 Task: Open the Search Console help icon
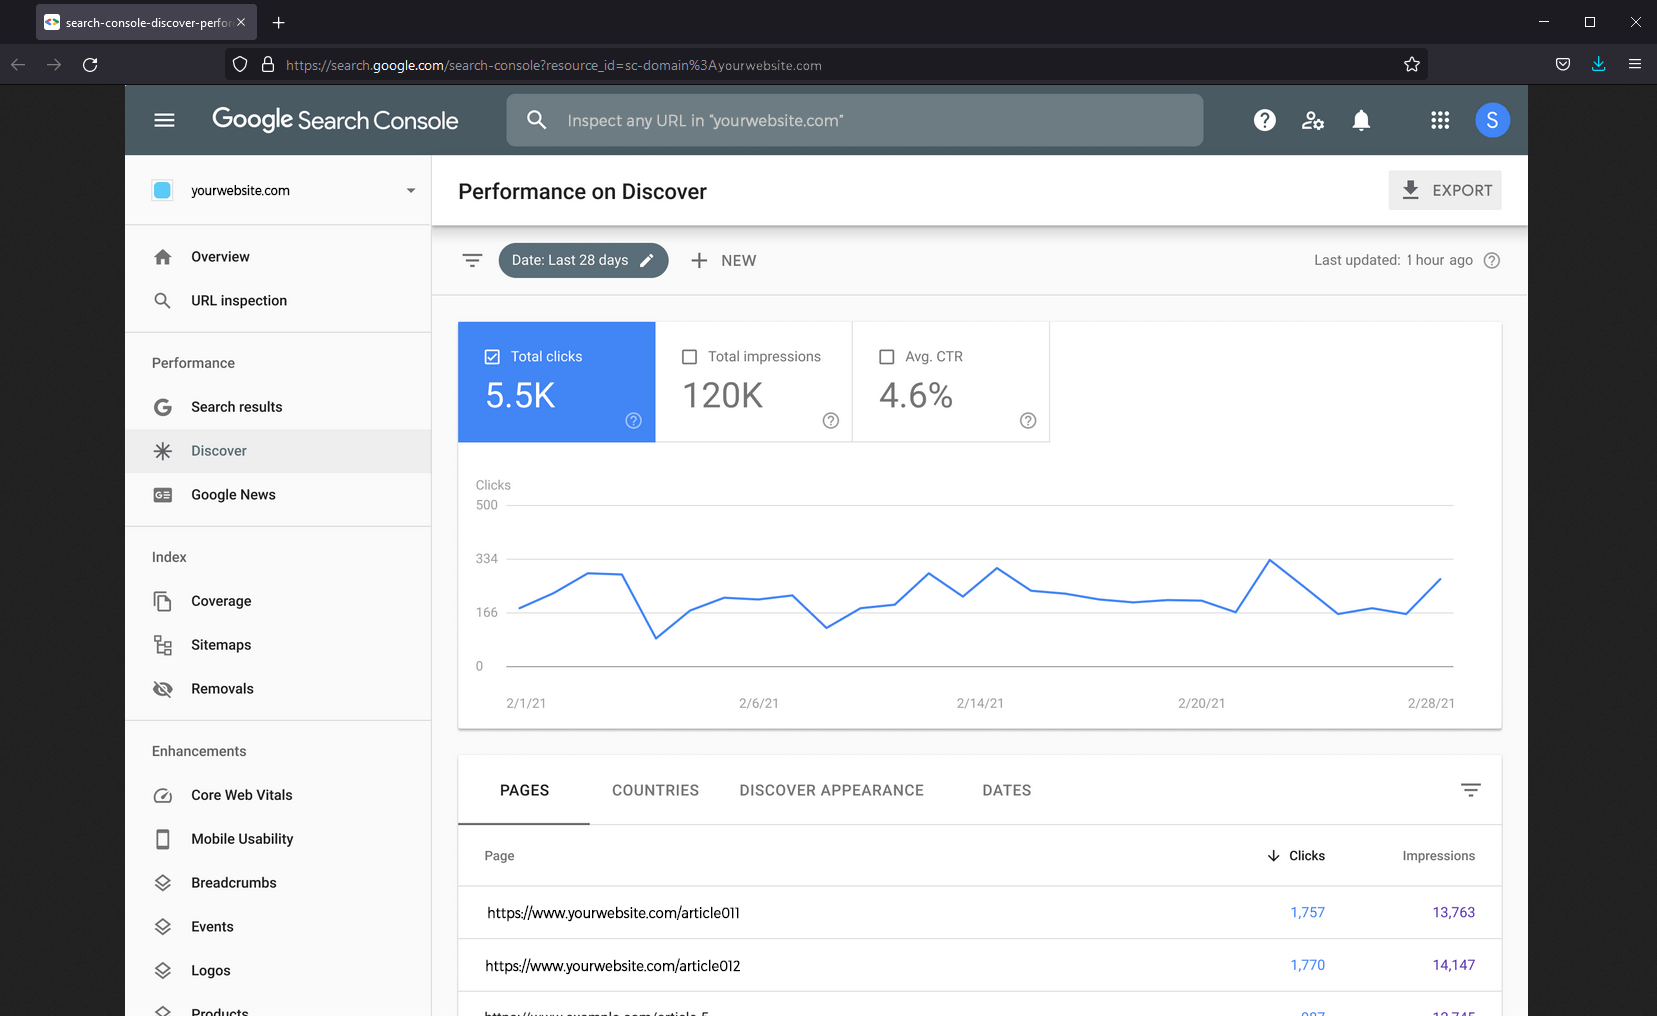(1264, 120)
